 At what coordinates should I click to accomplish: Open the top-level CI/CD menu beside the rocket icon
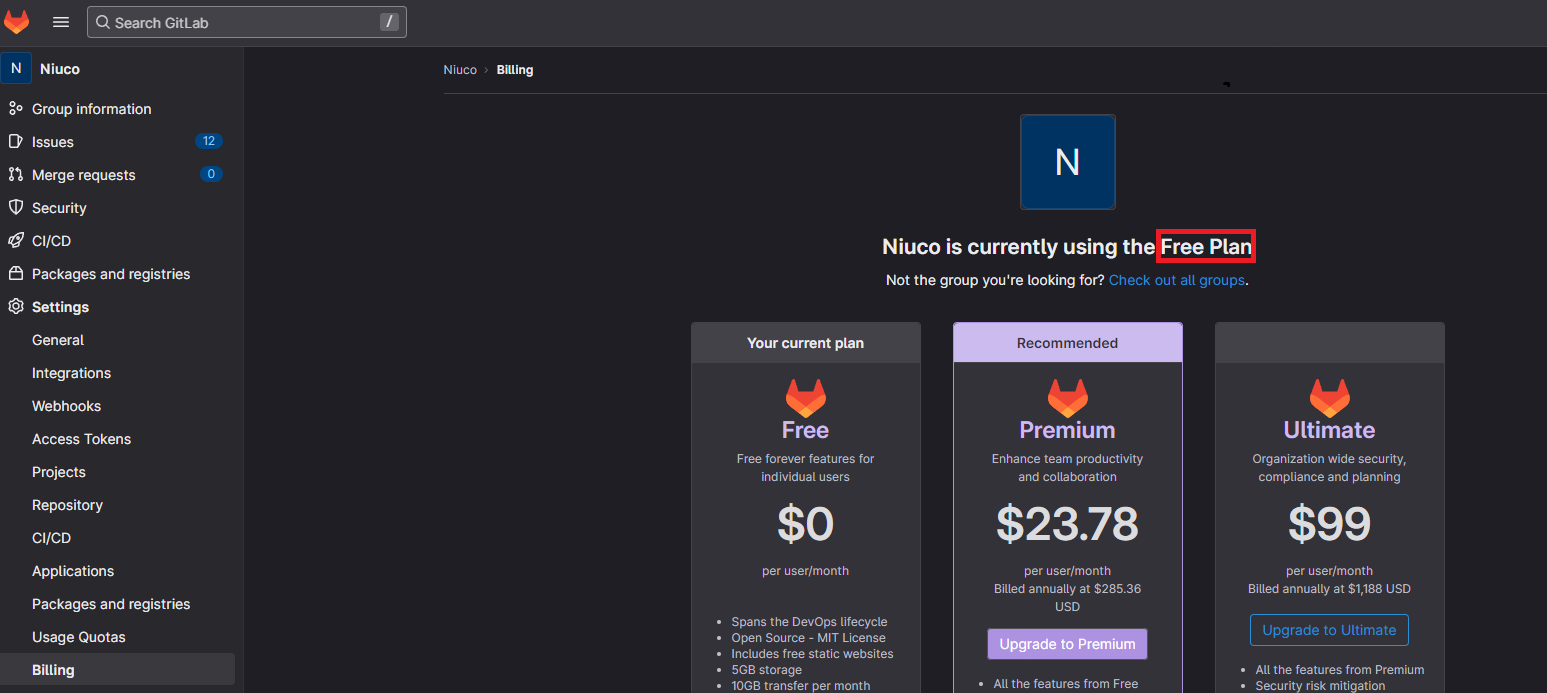click(51, 241)
